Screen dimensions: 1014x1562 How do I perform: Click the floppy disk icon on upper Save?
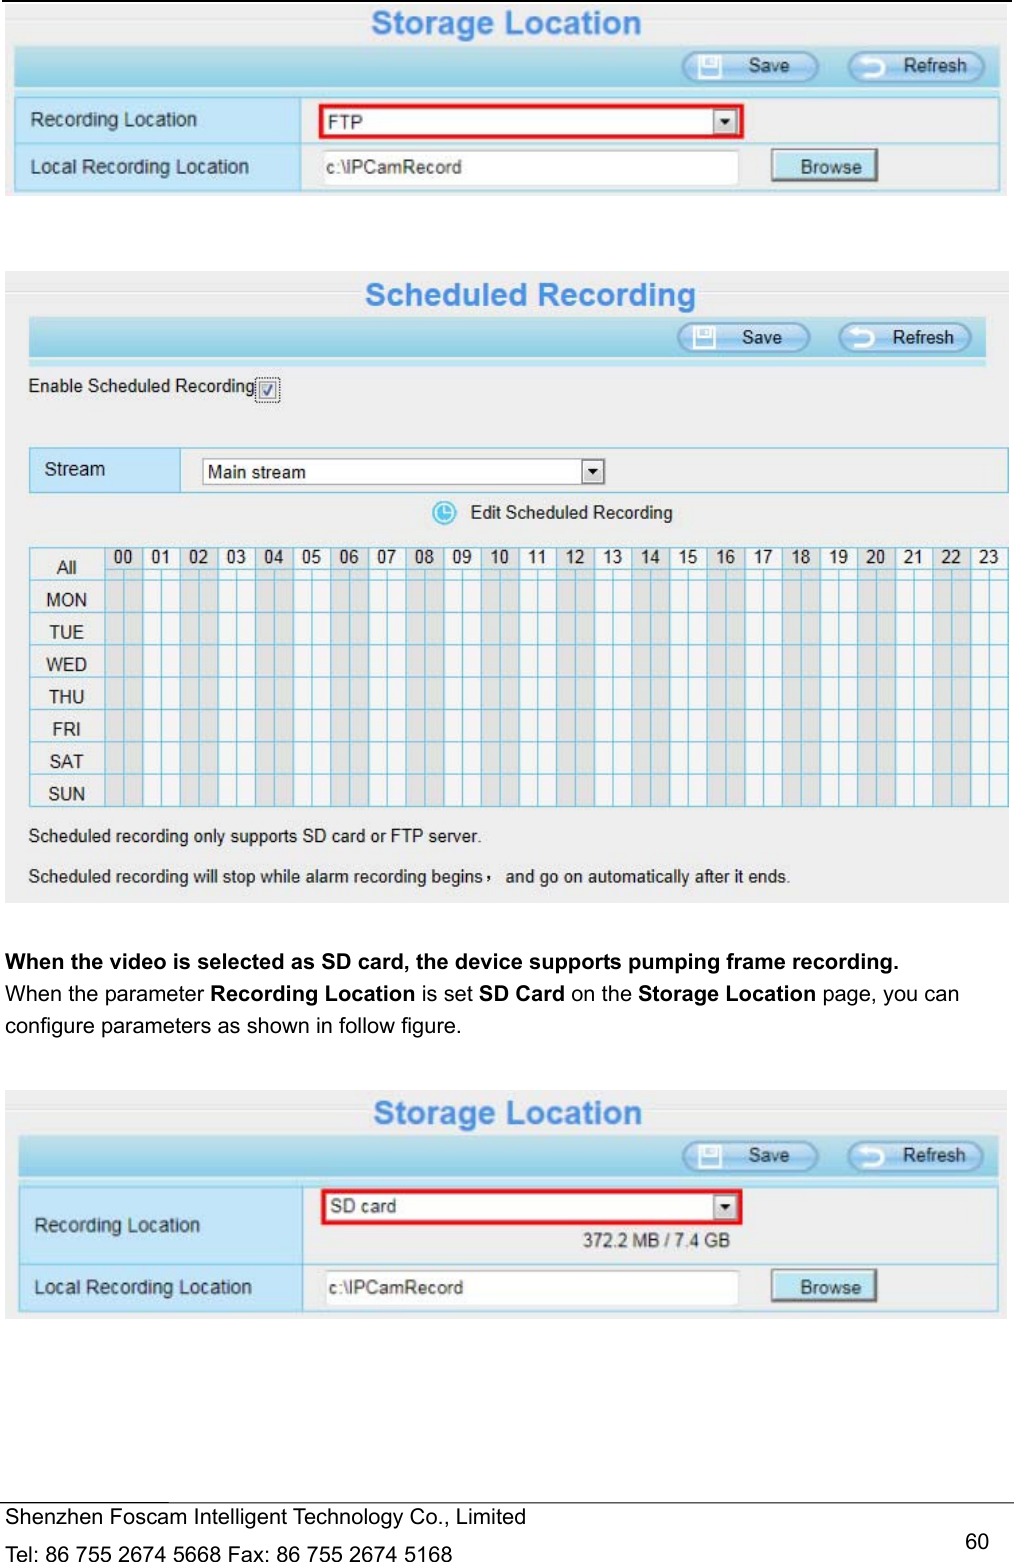(x=710, y=66)
